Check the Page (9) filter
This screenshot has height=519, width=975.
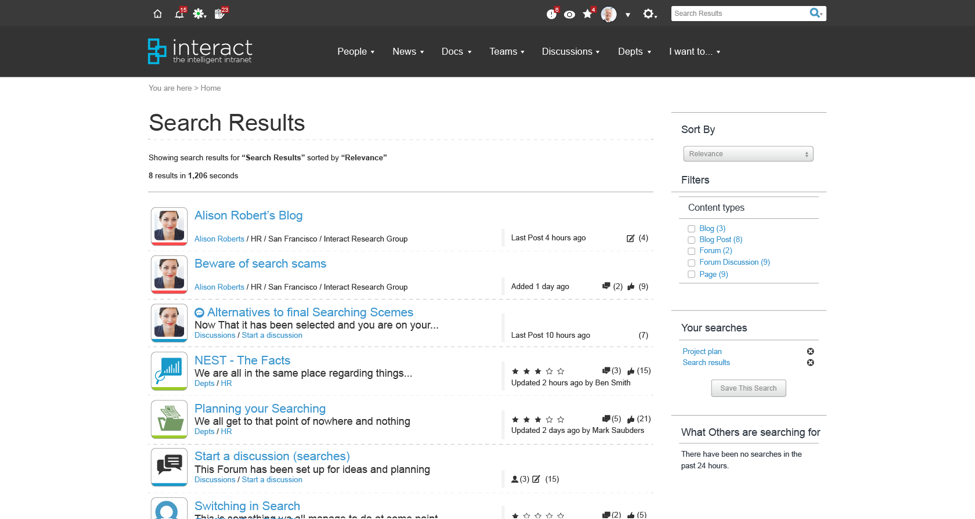(x=691, y=274)
